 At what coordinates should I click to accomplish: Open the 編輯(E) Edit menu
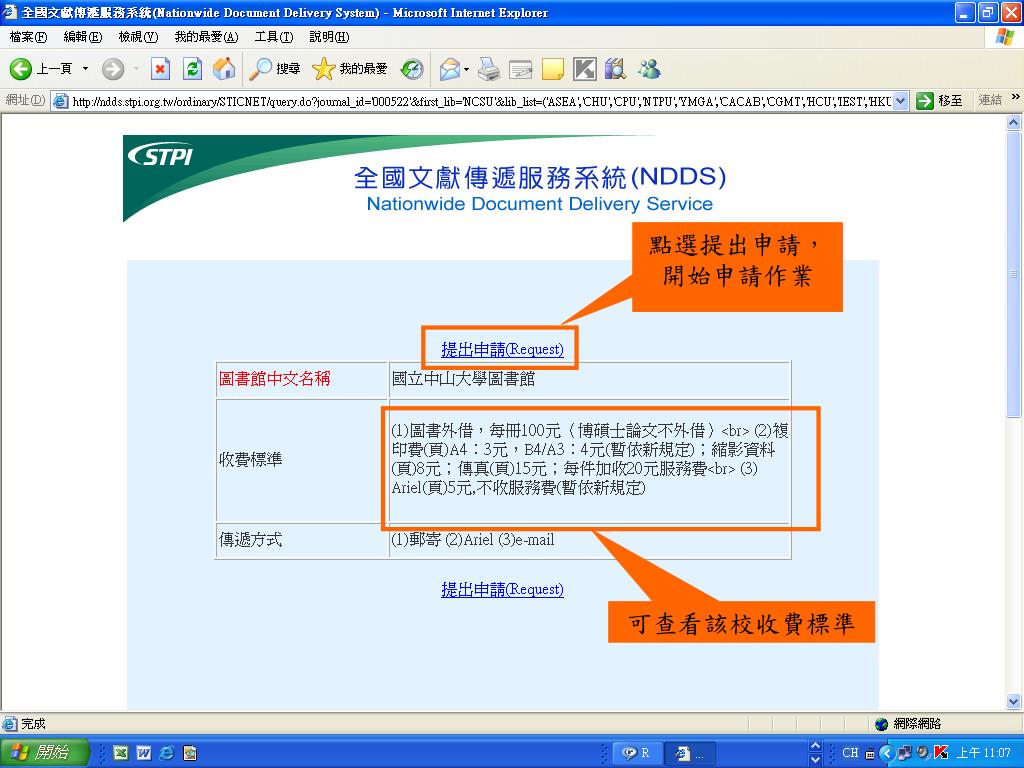coord(83,37)
